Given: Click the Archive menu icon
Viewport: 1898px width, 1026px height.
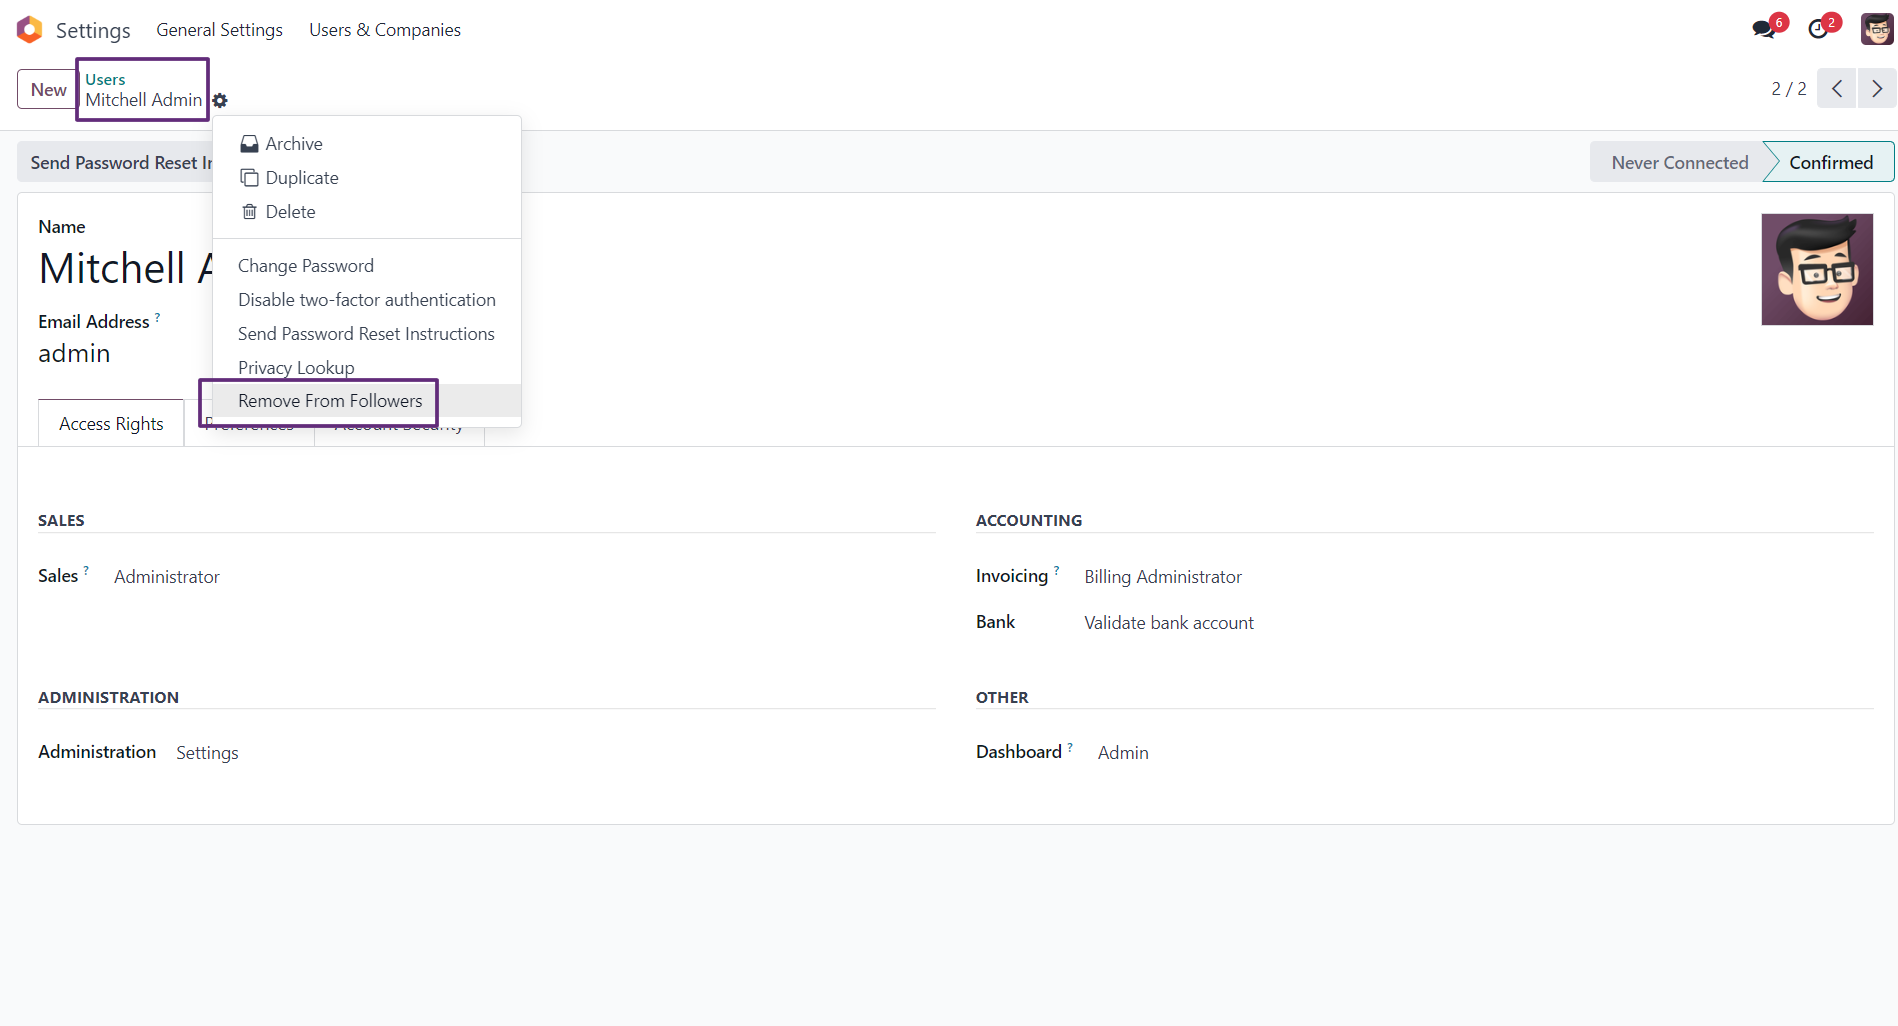Looking at the screenshot, I should point(249,144).
